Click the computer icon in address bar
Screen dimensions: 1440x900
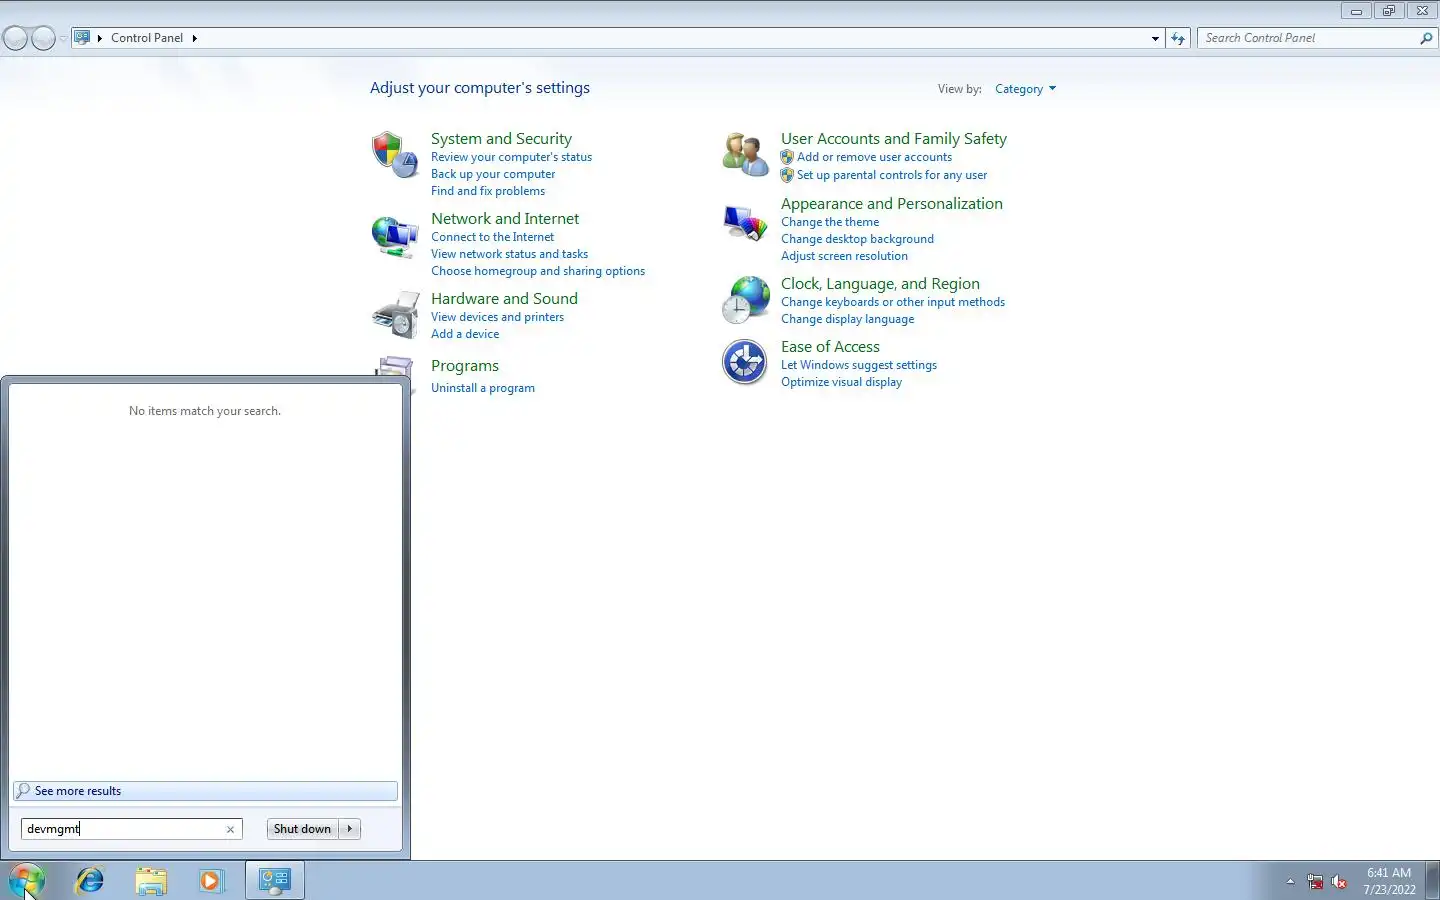click(x=82, y=38)
